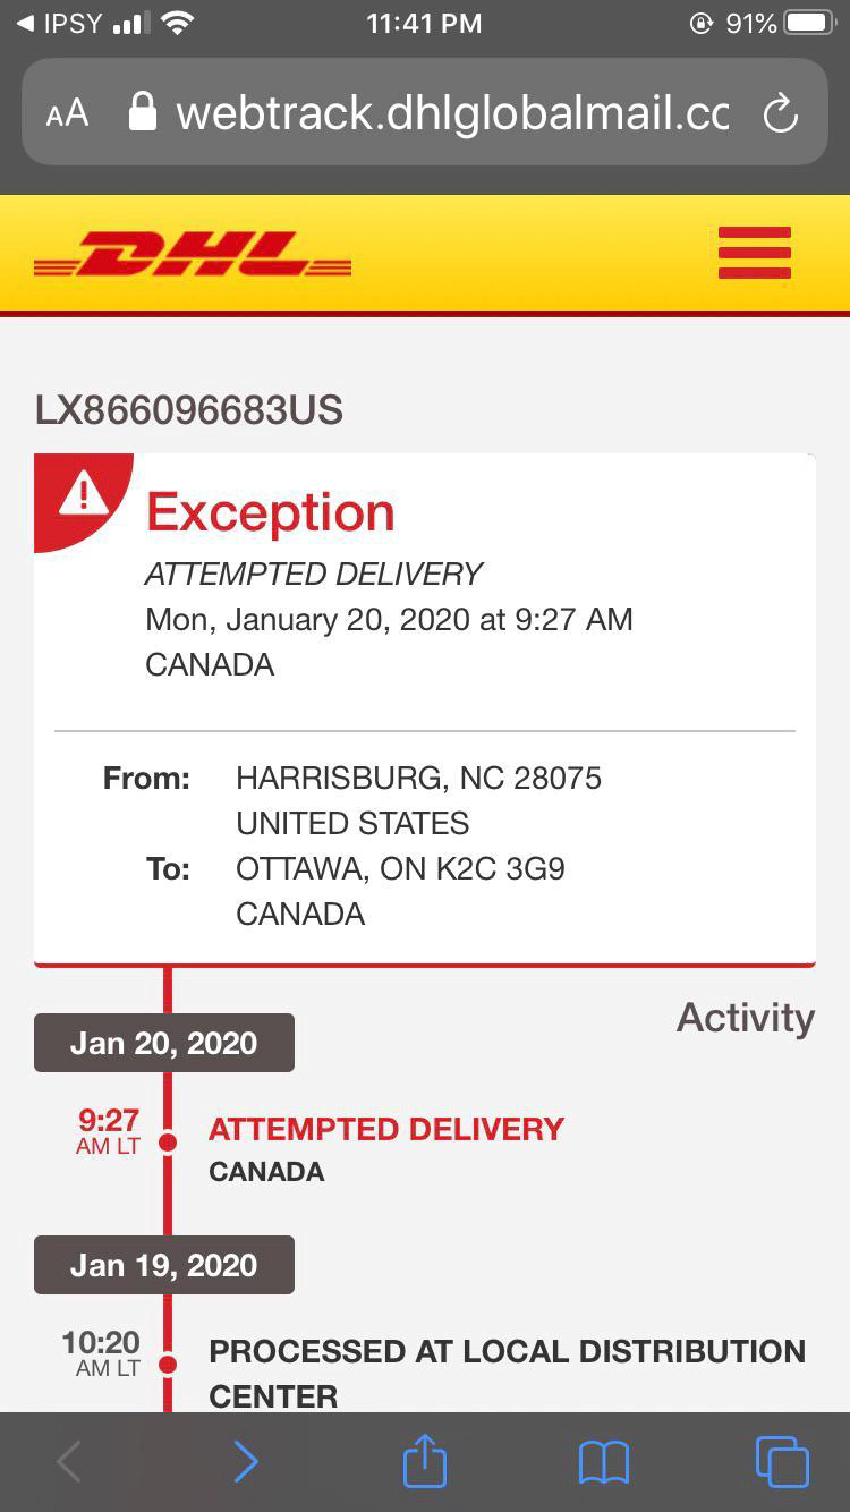This screenshot has width=850, height=1512.
Task: Tap the battery indicator in status bar
Action: (808, 23)
